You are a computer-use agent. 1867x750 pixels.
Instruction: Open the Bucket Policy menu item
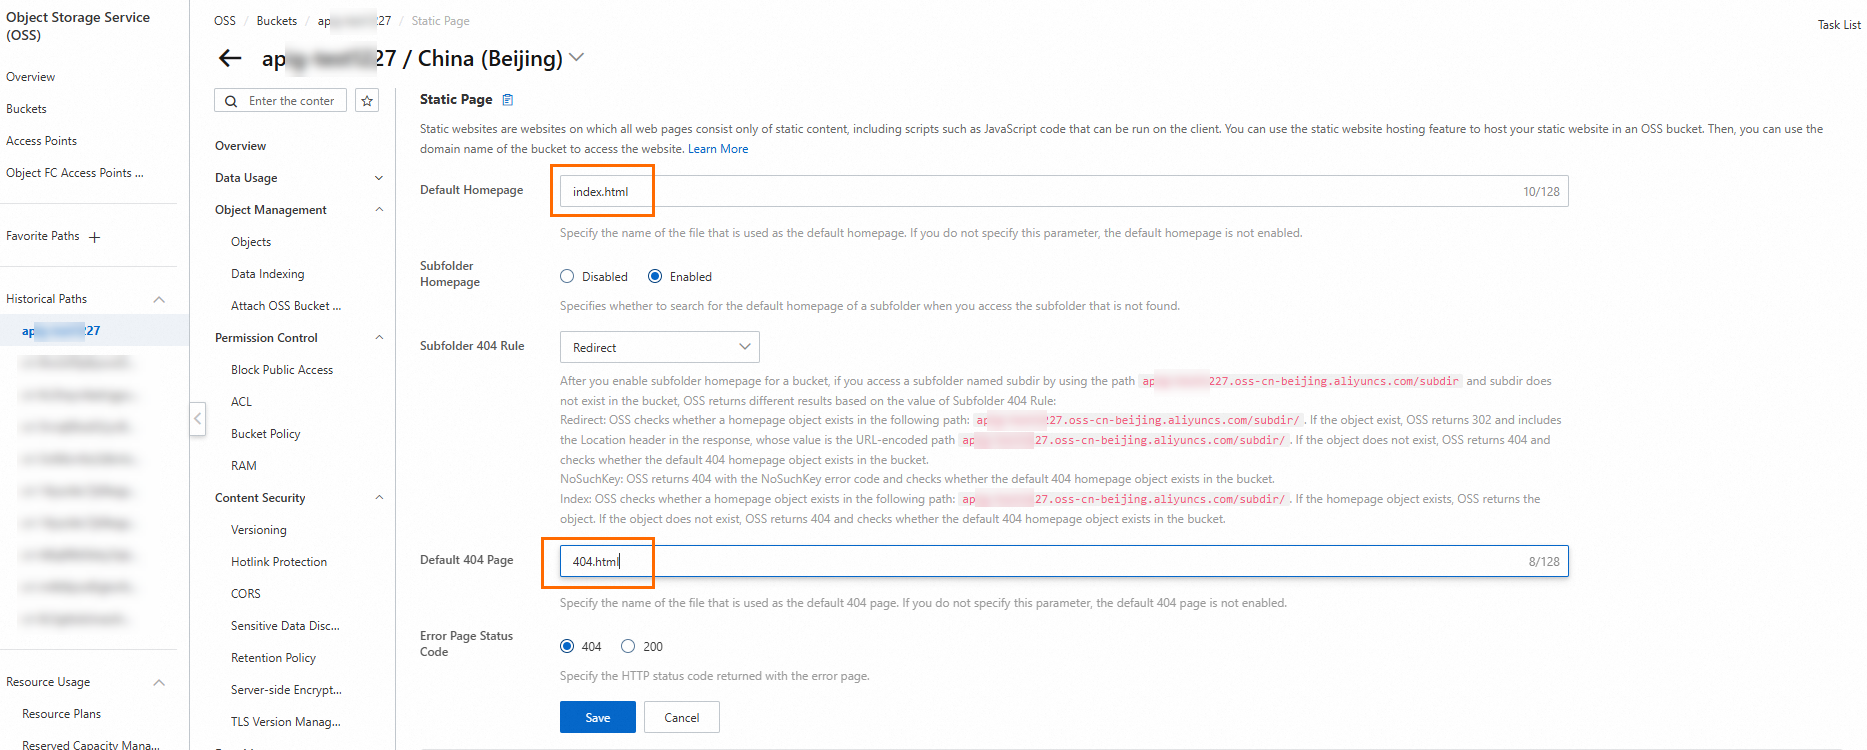[266, 434]
